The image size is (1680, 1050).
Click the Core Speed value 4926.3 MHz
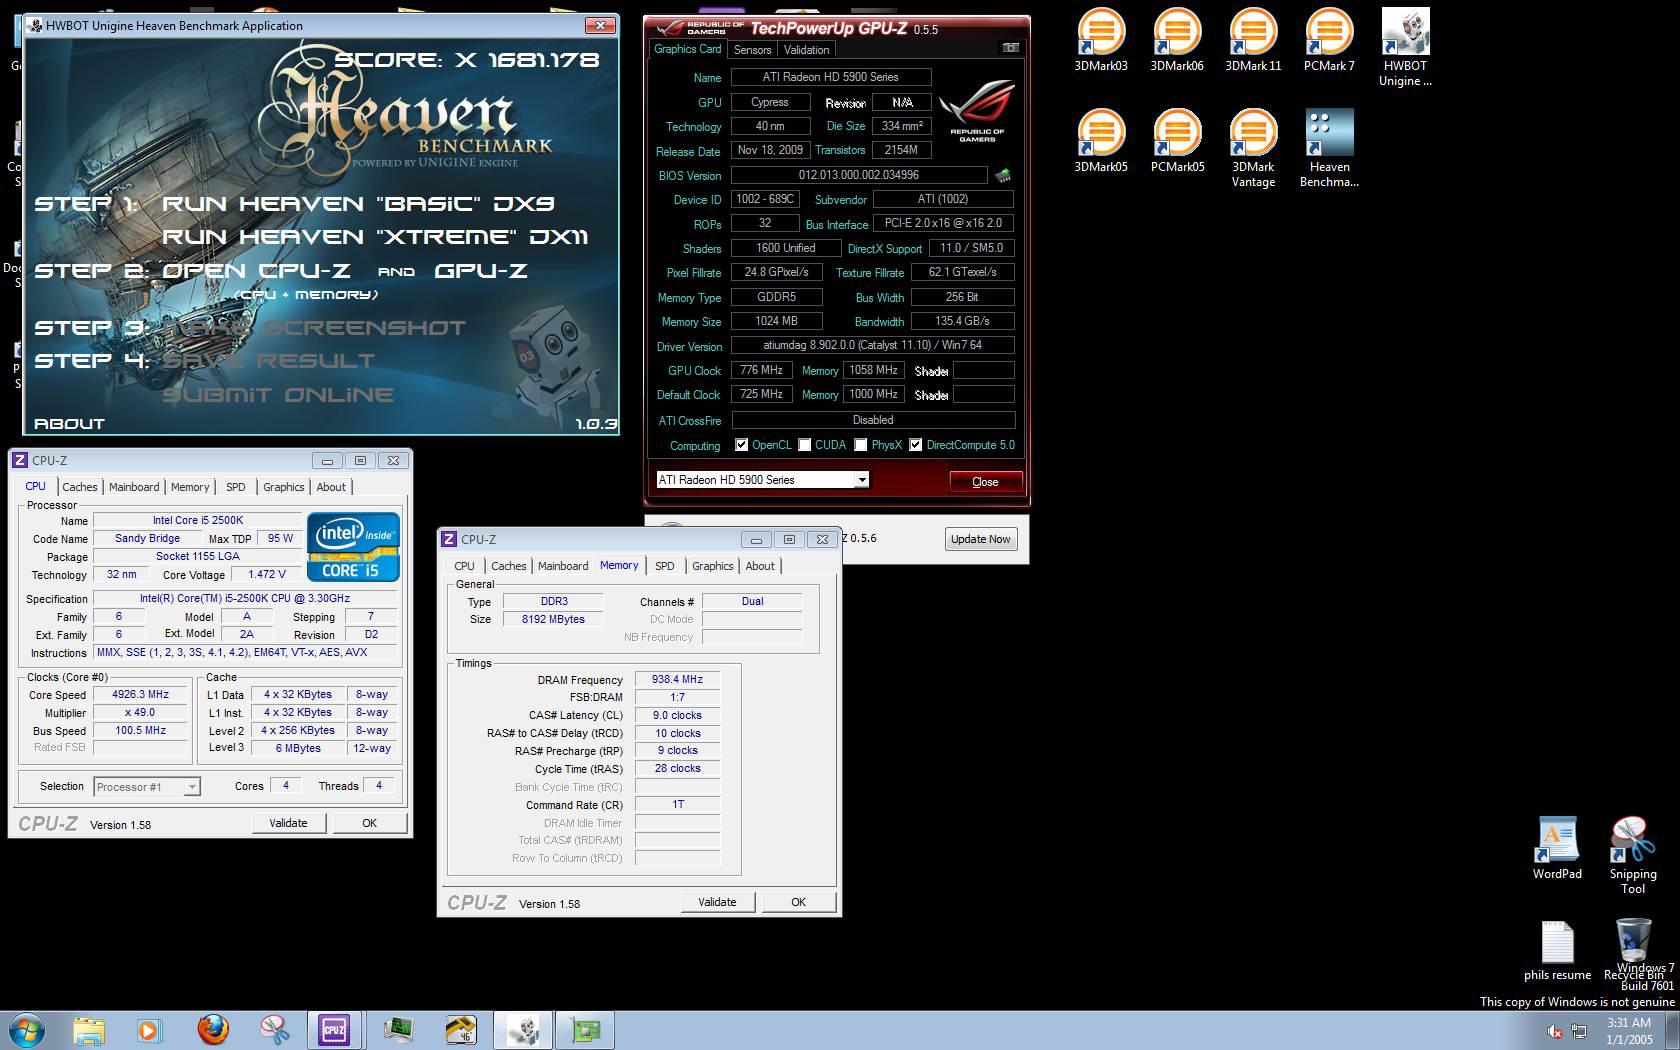[140, 694]
